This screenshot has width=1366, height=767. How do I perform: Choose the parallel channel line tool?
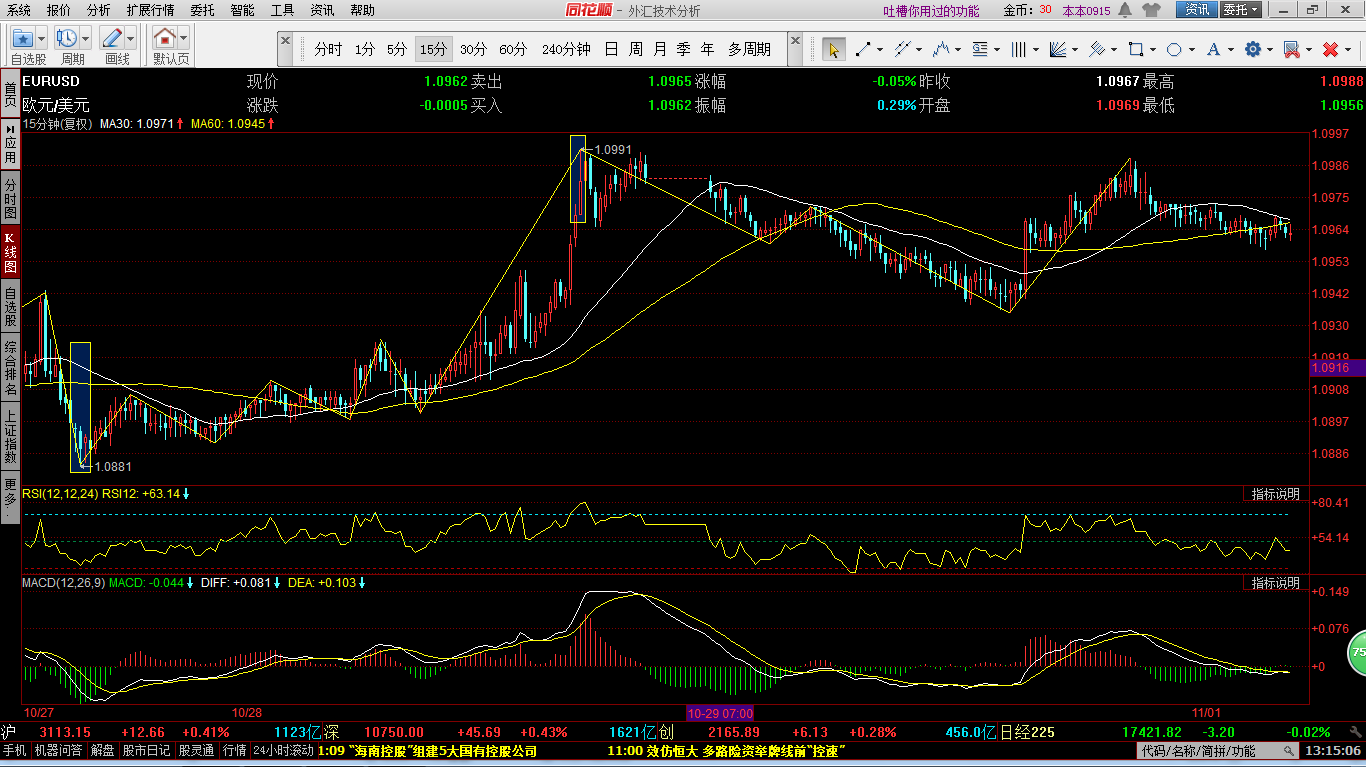click(902, 49)
